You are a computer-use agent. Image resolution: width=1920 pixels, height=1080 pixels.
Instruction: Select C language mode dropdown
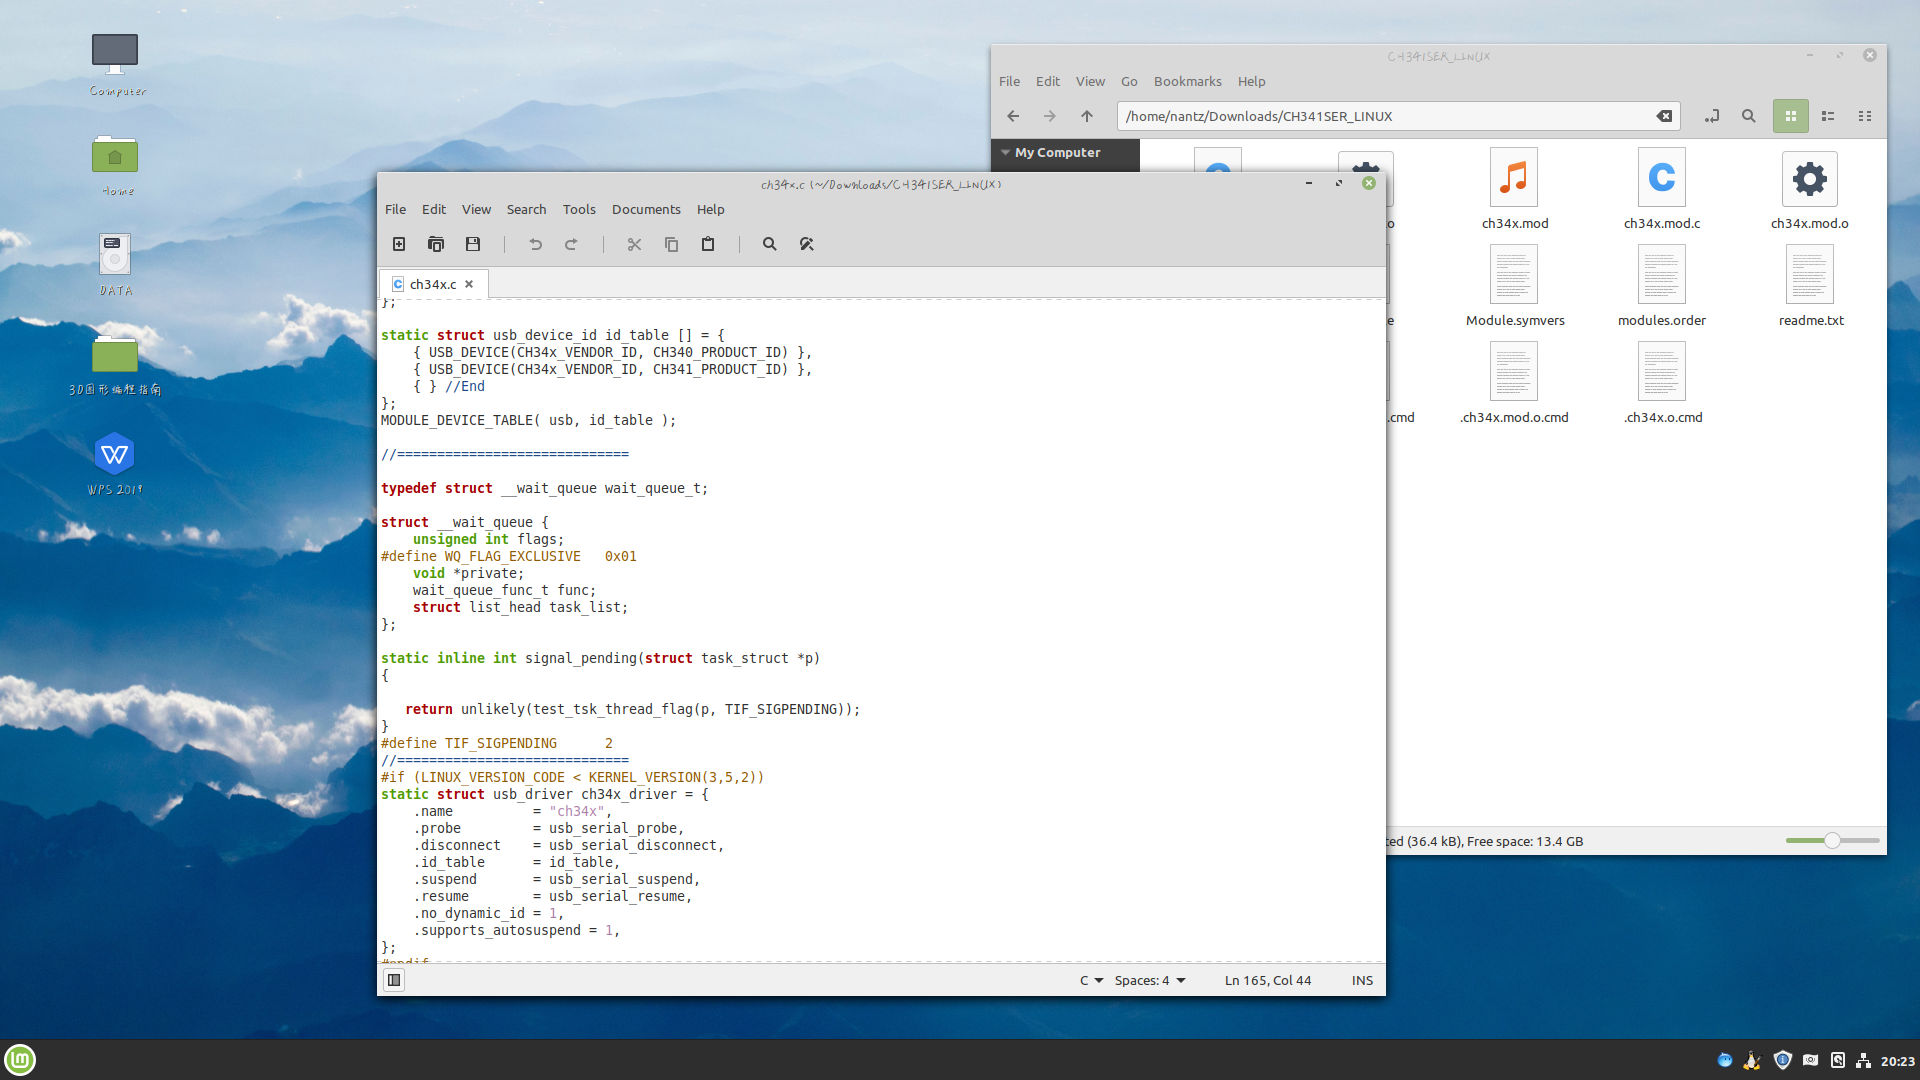[1084, 980]
